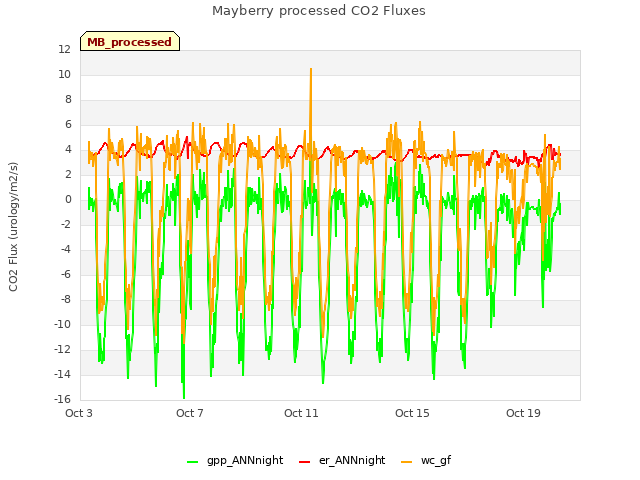Image resolution: width=640 pixels, height=480 pixels.
Task: Click the red er_ANNnight legend swatch
Action: coord(304,462)
